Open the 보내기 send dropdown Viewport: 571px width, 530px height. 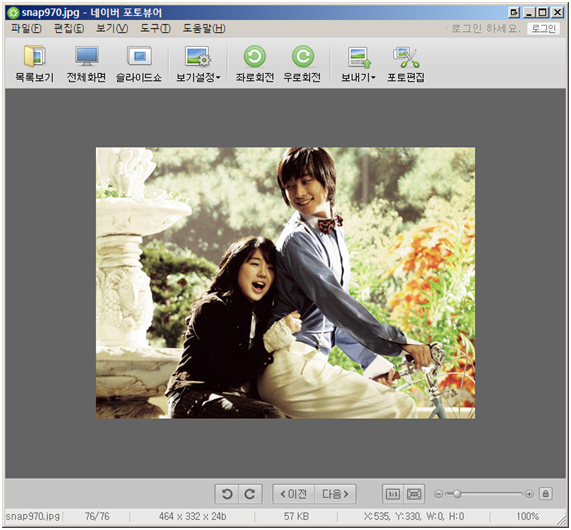[358, 64]
